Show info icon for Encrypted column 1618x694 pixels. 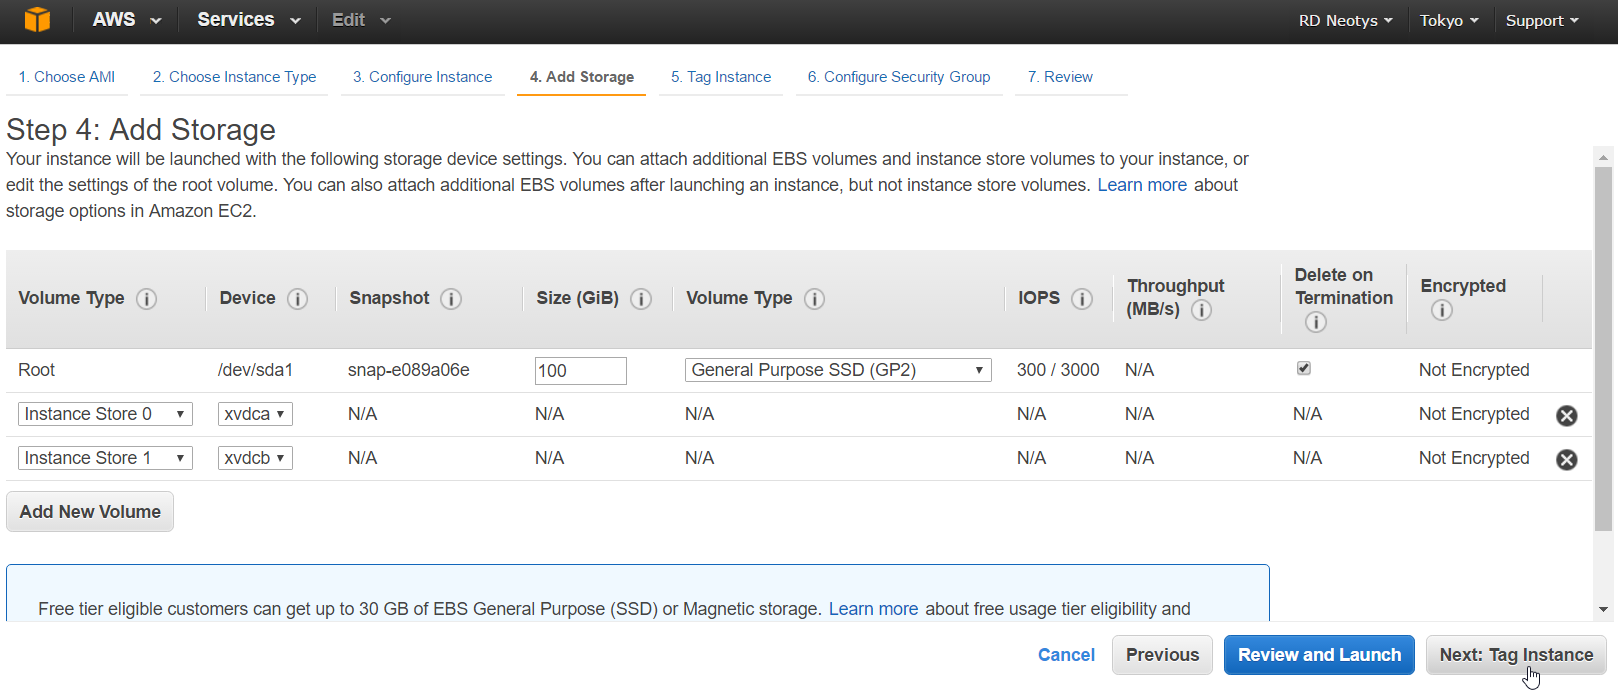click(1442, 310)
